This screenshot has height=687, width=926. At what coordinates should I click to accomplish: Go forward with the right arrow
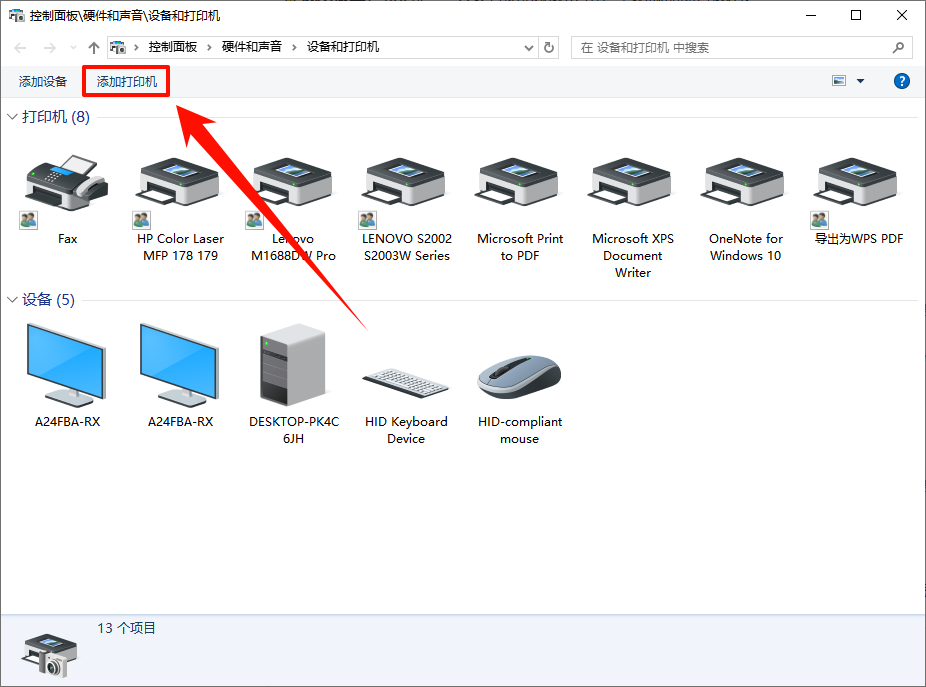coord(50,48)
